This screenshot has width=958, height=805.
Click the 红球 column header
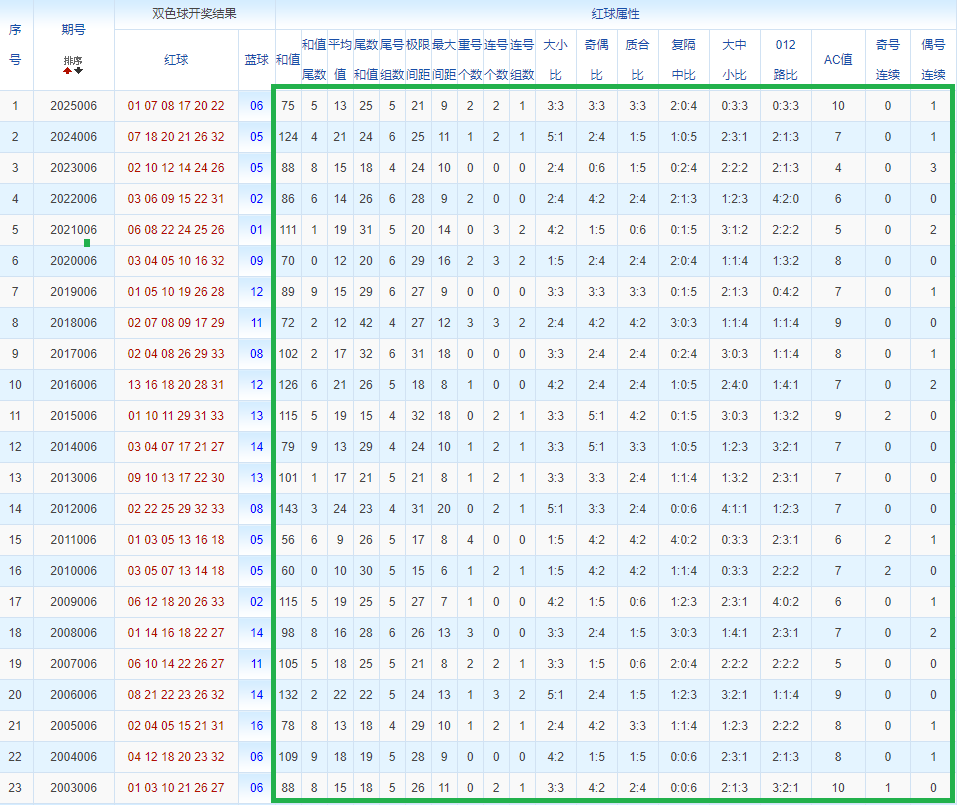(x=176, y=60)
